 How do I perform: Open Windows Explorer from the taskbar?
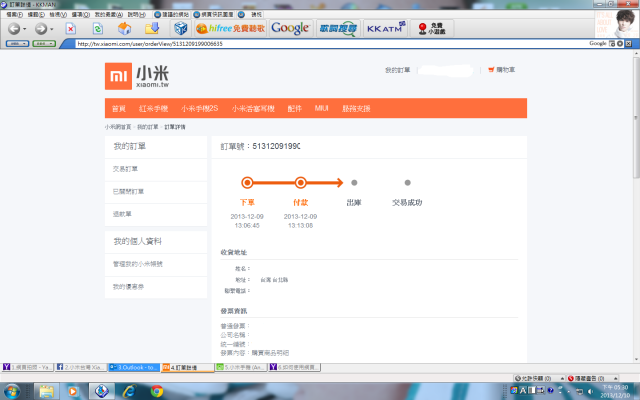pyautogui.click(x=47, y=391)
